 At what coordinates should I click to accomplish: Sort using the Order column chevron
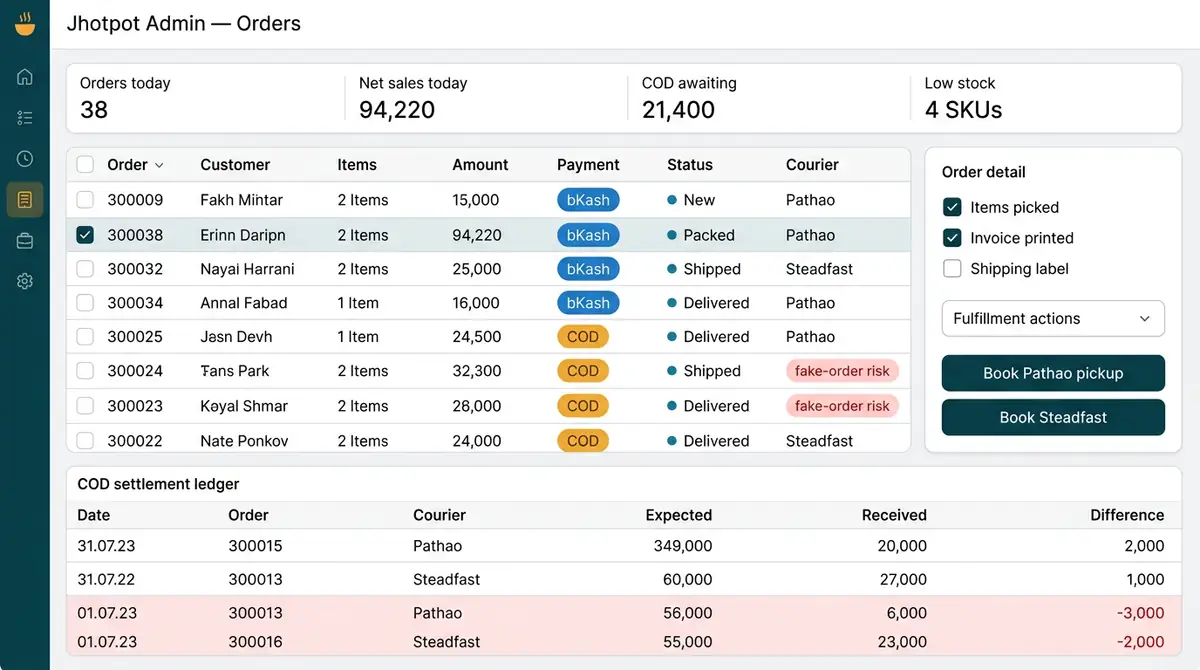159,165
